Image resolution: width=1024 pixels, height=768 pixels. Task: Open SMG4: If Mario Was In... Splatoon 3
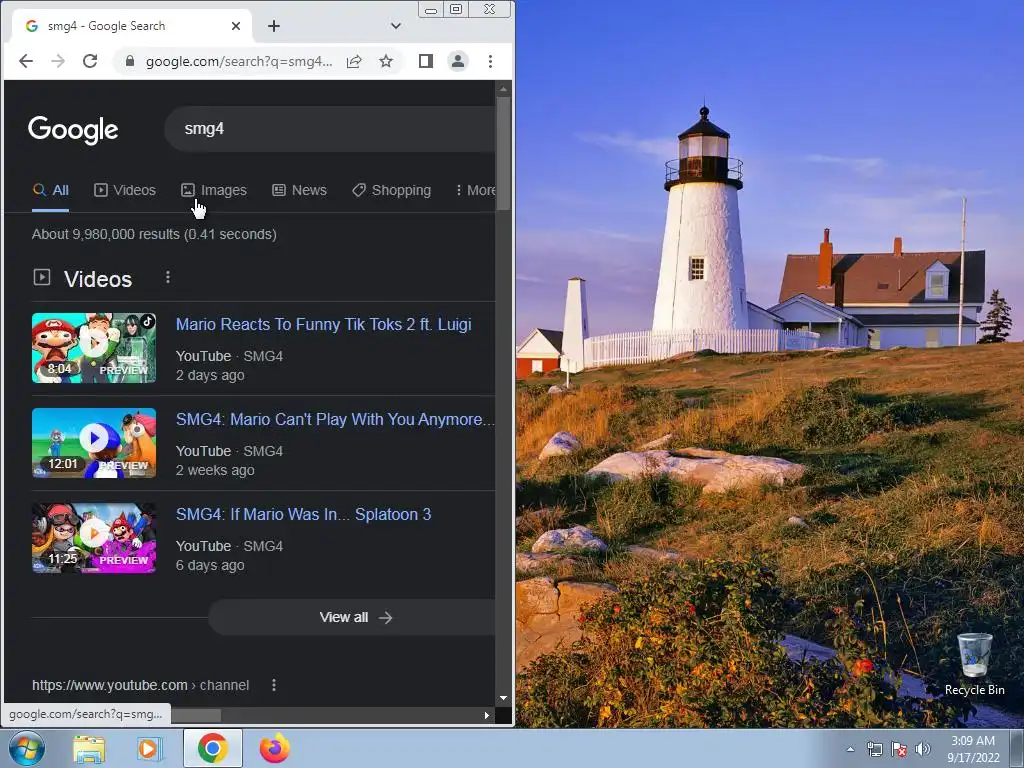[x=304, y=515]
